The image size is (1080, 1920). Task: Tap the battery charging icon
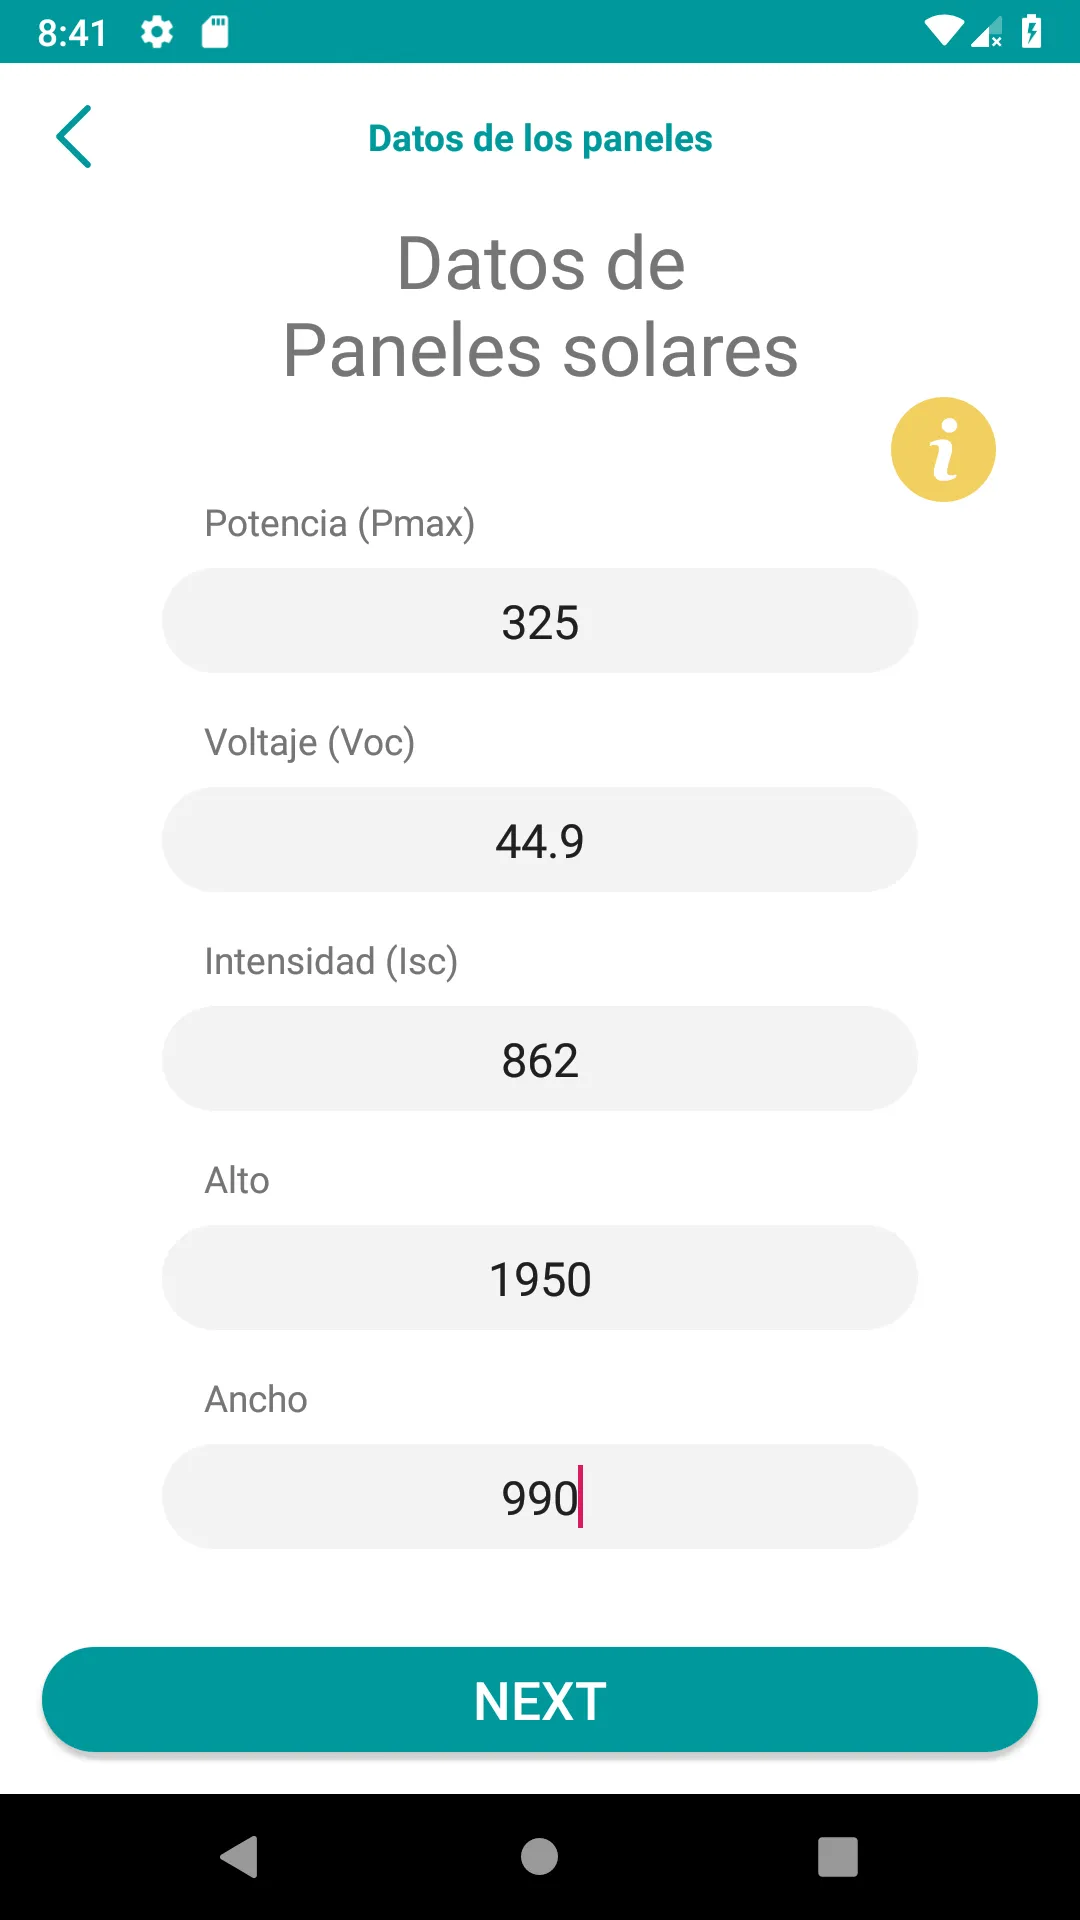[x=1031, y=31]
